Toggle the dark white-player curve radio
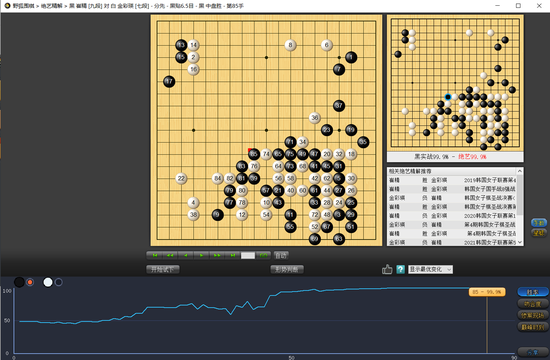This screenshot has height=360, width=550. tap(59, 282)
